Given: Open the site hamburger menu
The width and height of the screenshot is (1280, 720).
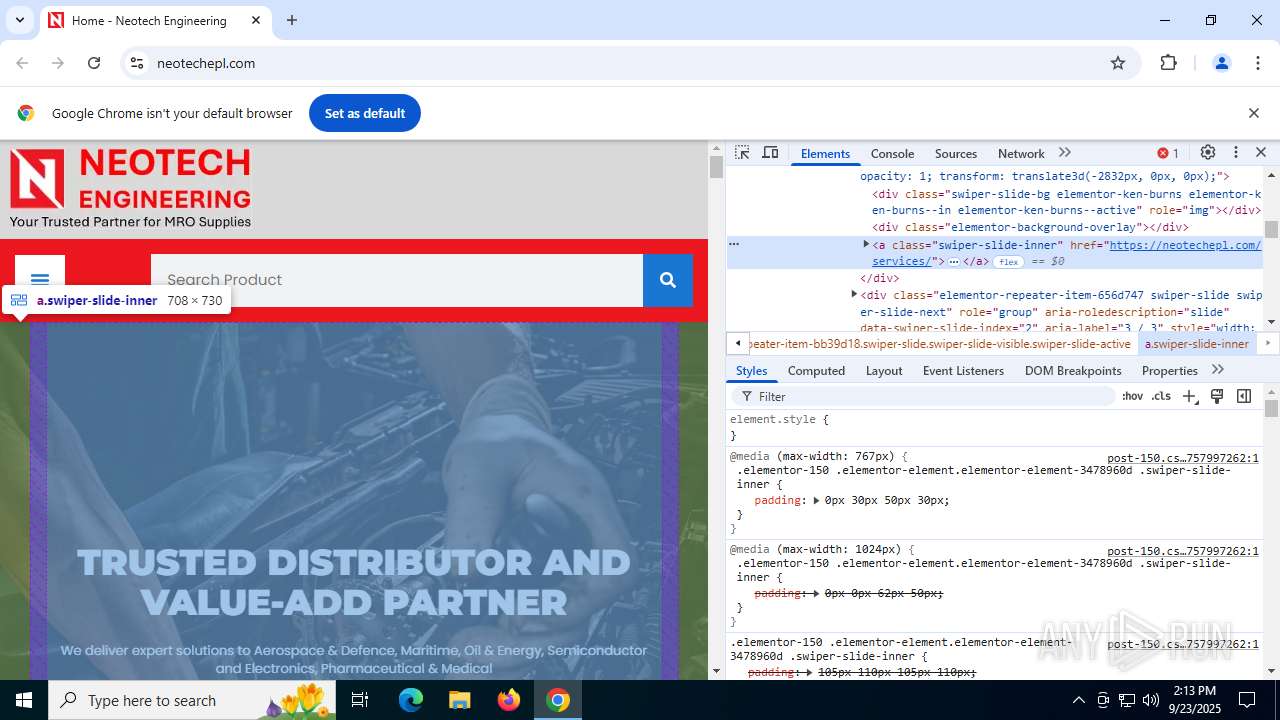Looking at the screenshot, I should pos(40,280).
